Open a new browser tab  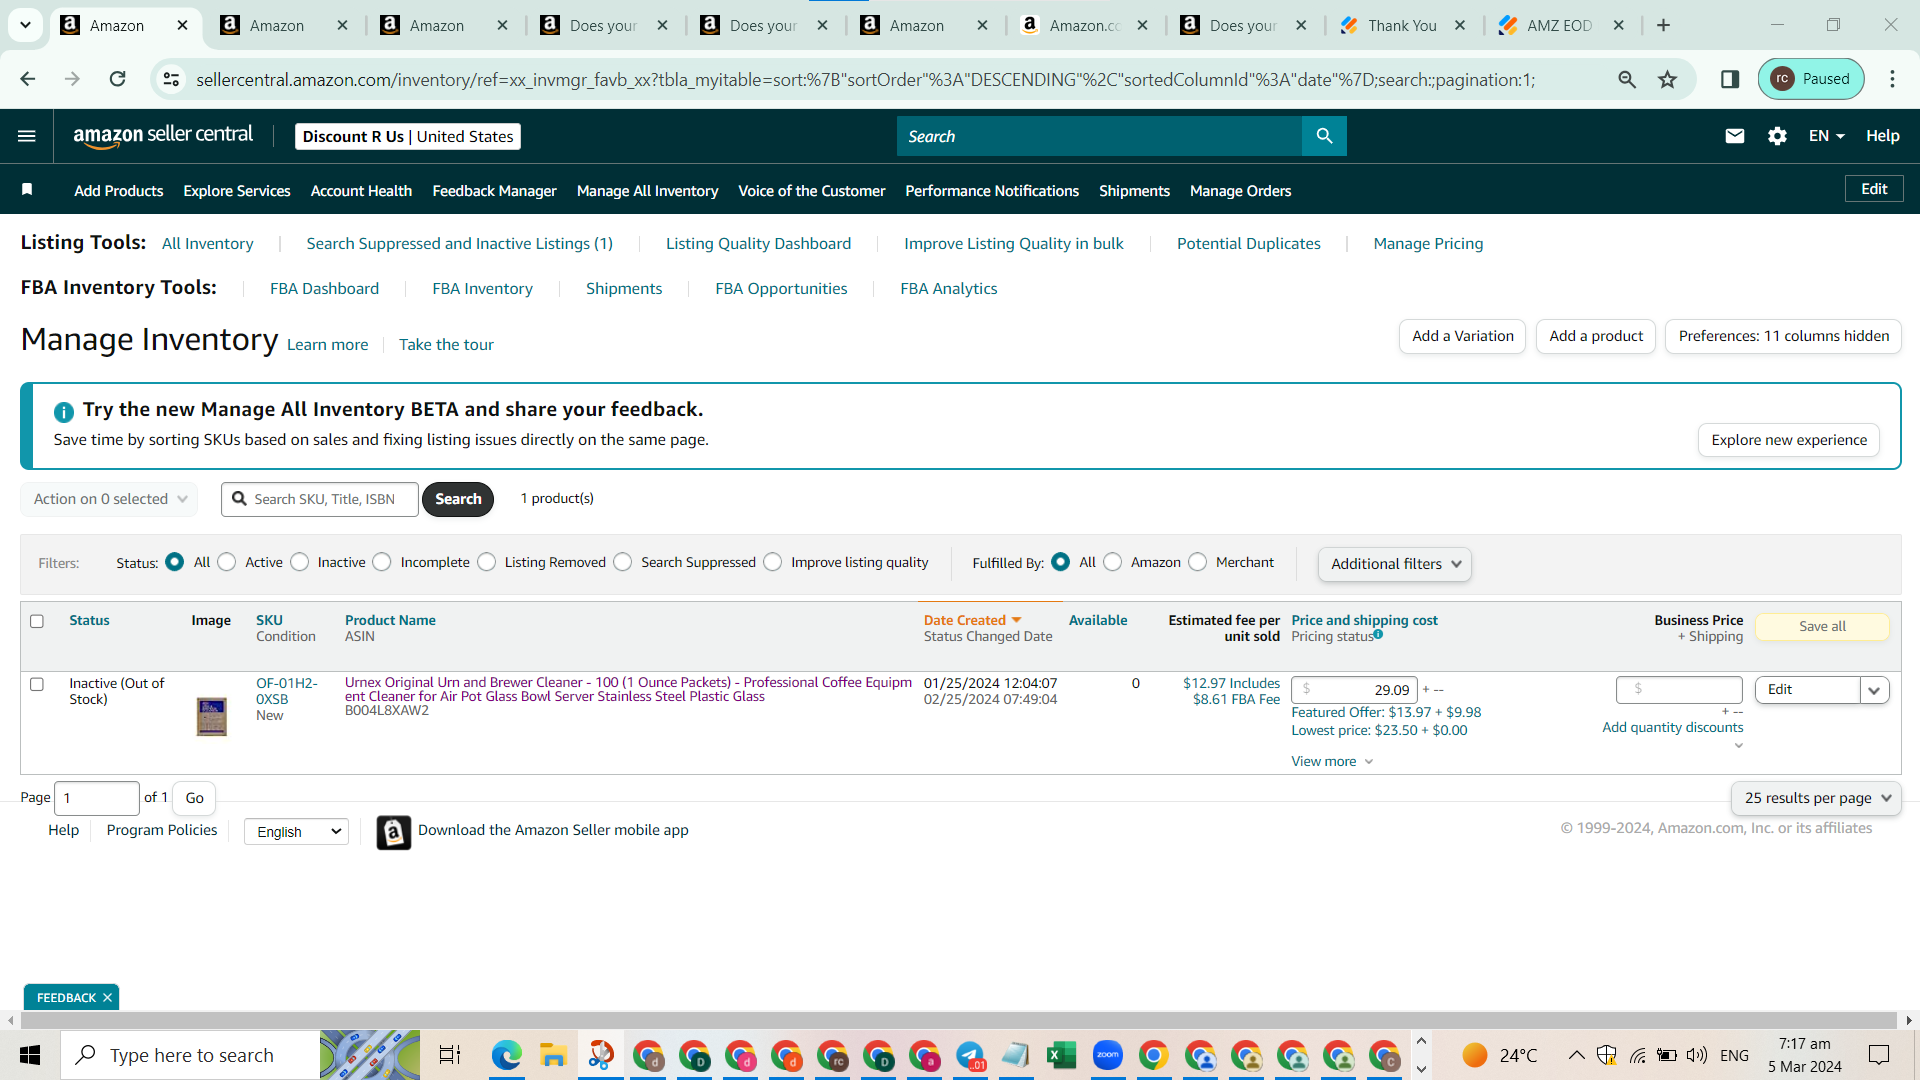pyautogui.click(x=1663, y=25)
